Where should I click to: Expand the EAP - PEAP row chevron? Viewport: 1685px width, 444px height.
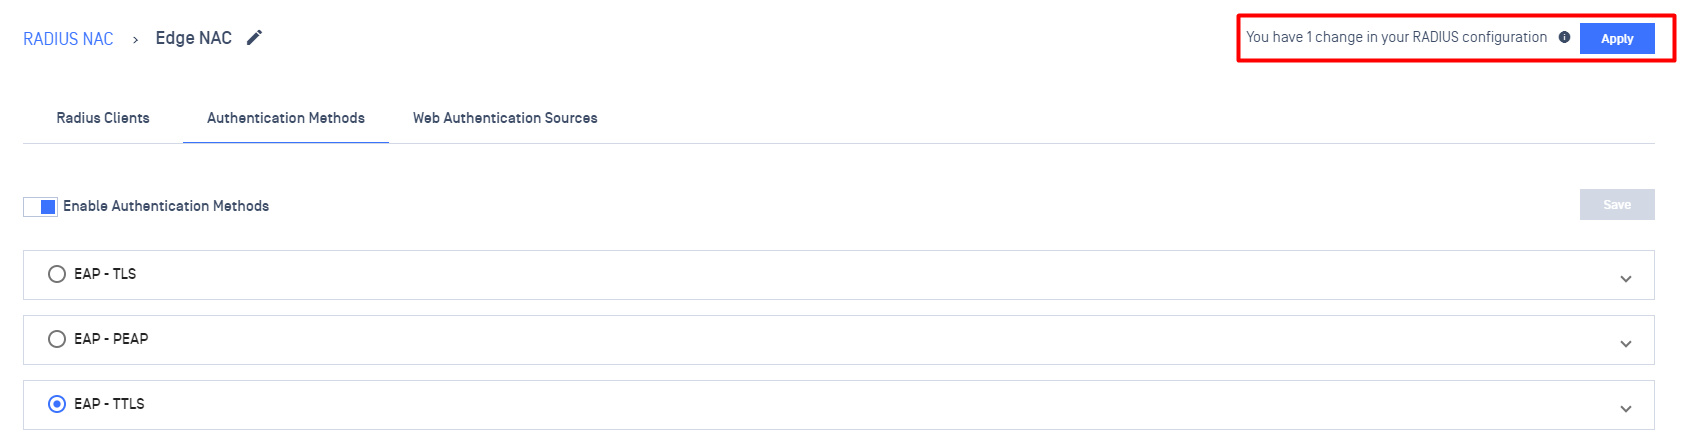coord(1625,344)
